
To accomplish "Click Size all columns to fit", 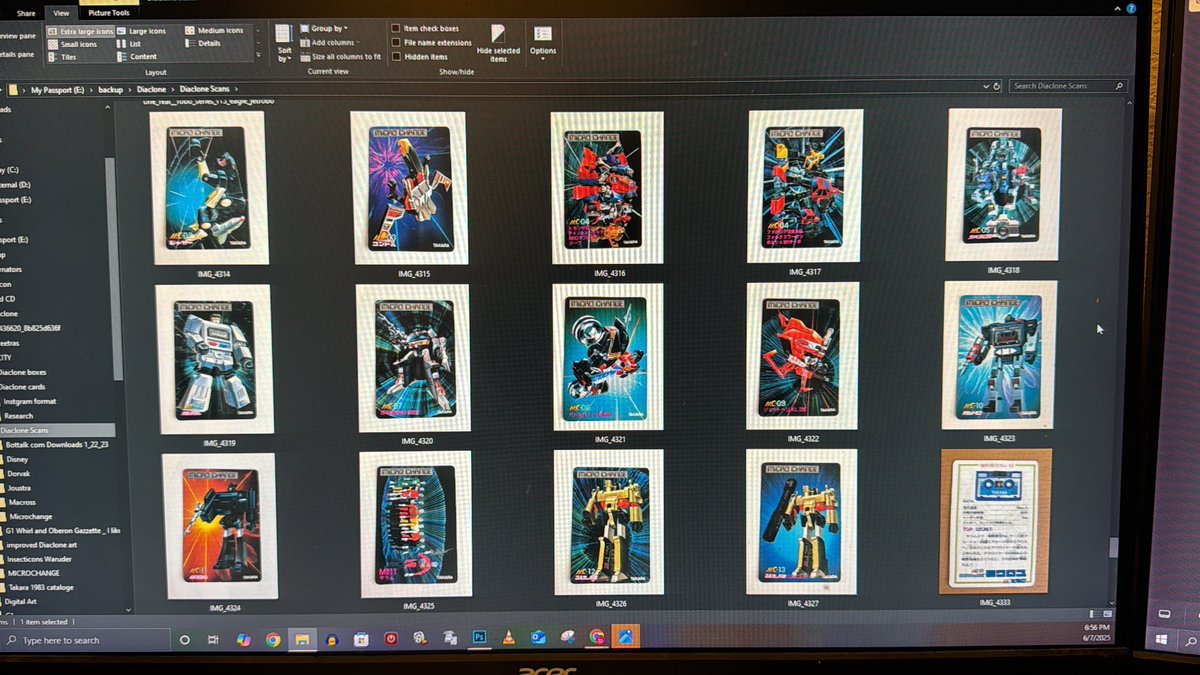I will click(x=340, y=57).
